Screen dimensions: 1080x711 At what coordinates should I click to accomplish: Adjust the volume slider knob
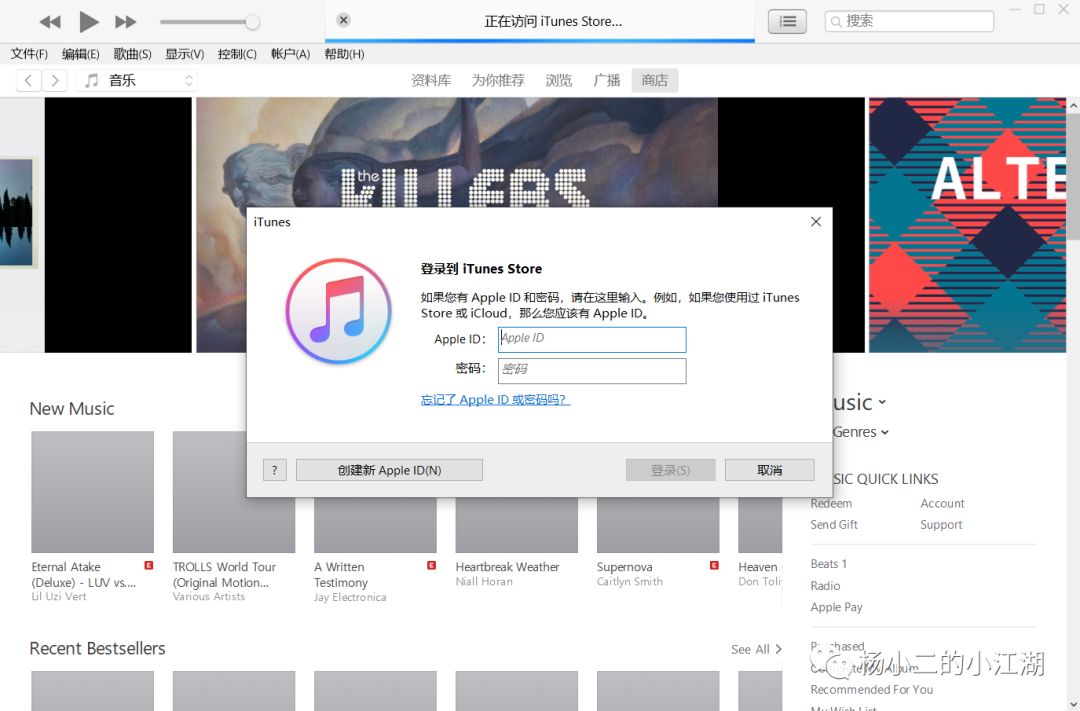point(252,22)
